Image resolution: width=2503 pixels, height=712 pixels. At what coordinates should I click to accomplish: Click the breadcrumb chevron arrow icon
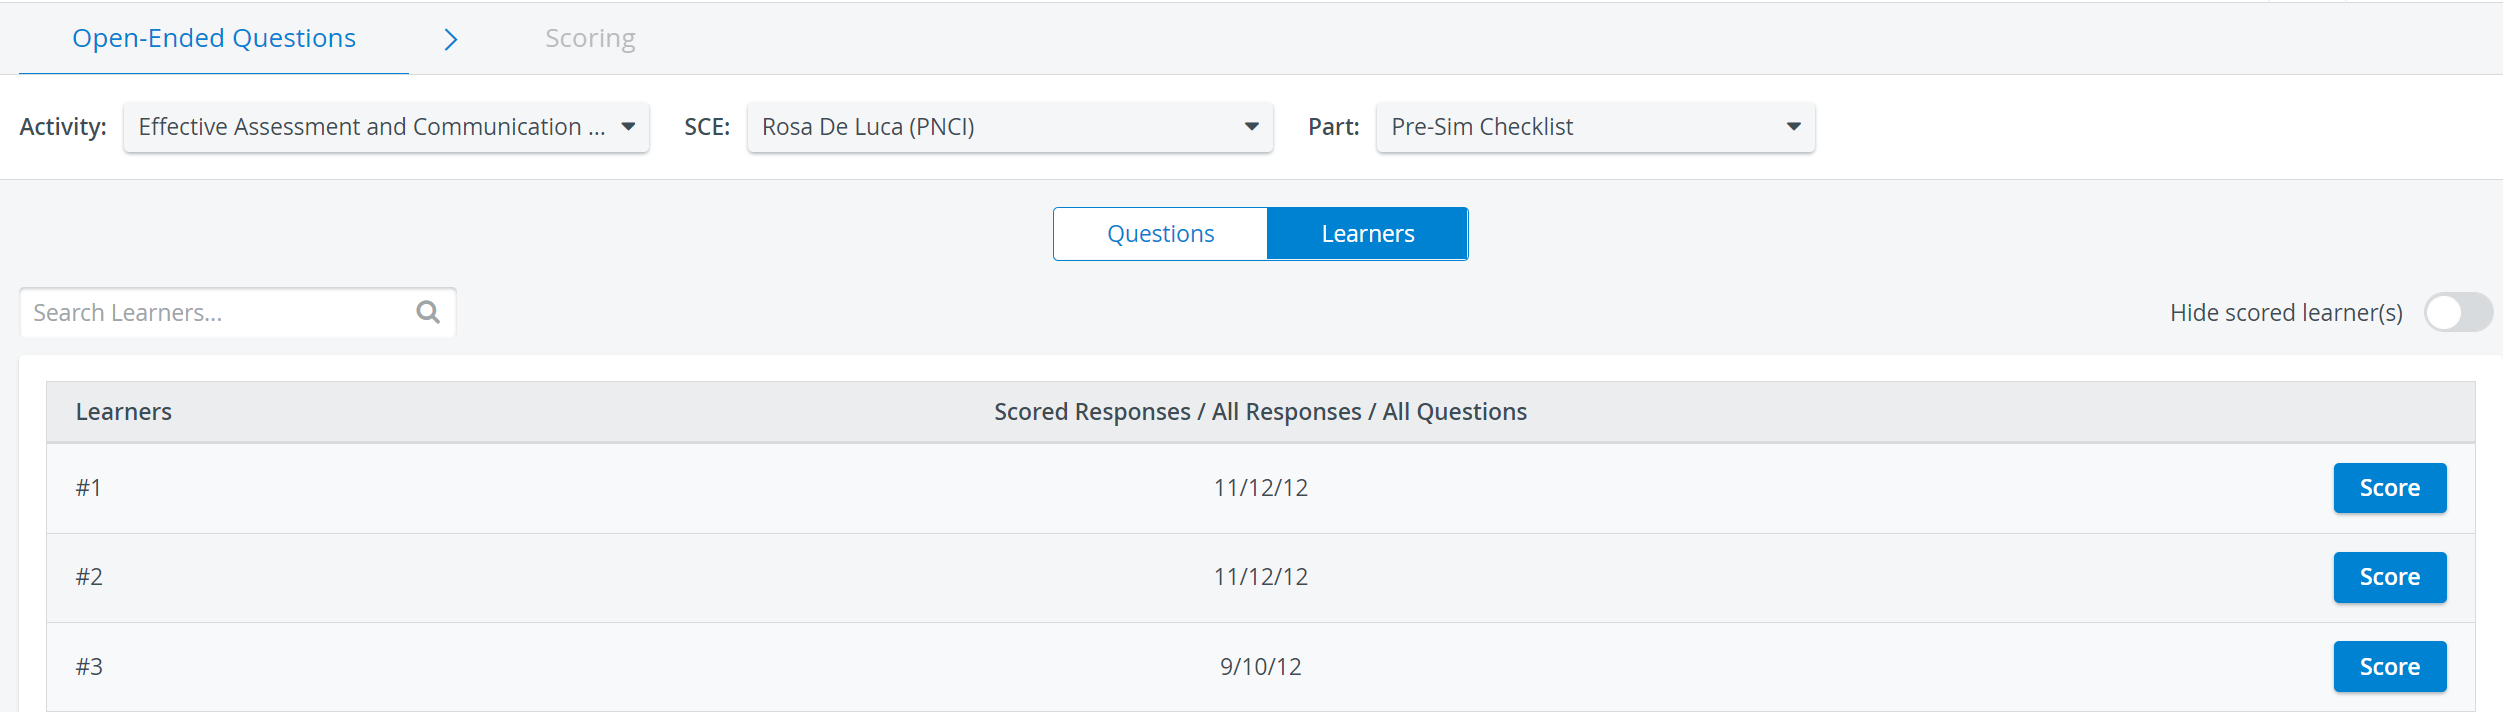click(x=451, y=39)
